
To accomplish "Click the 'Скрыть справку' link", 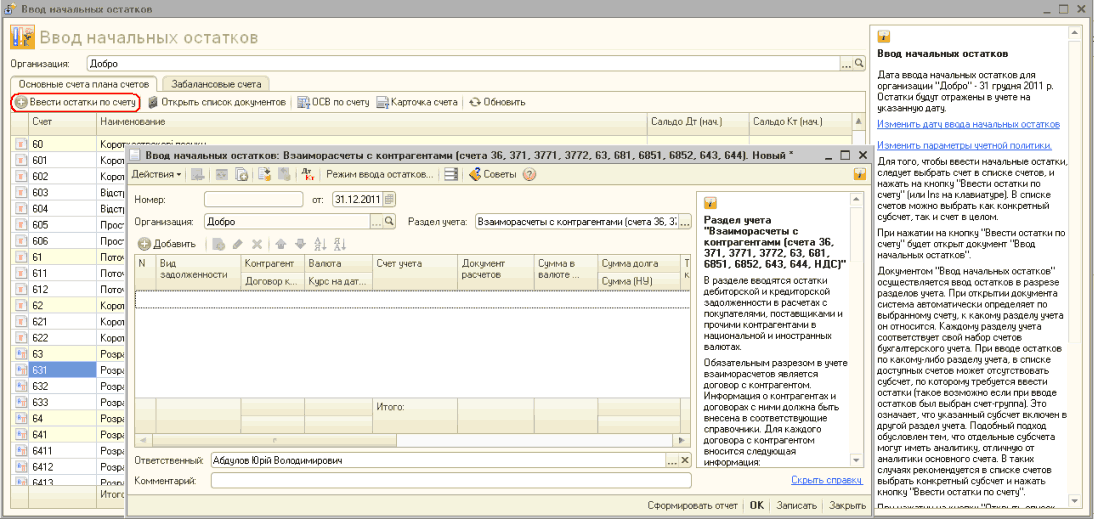I will tap(827, 480).
